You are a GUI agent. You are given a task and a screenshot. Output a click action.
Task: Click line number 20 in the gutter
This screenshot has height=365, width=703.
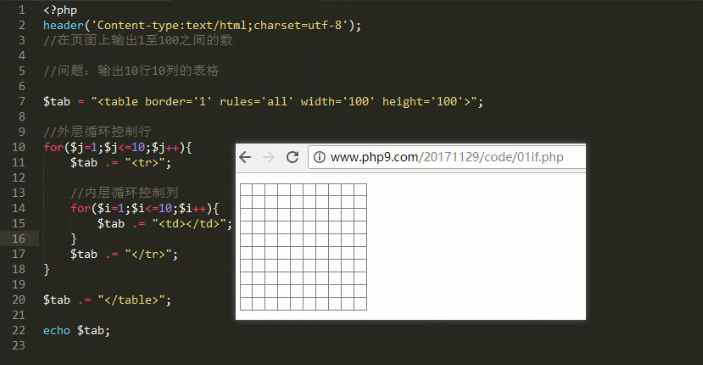pos(18,300)
